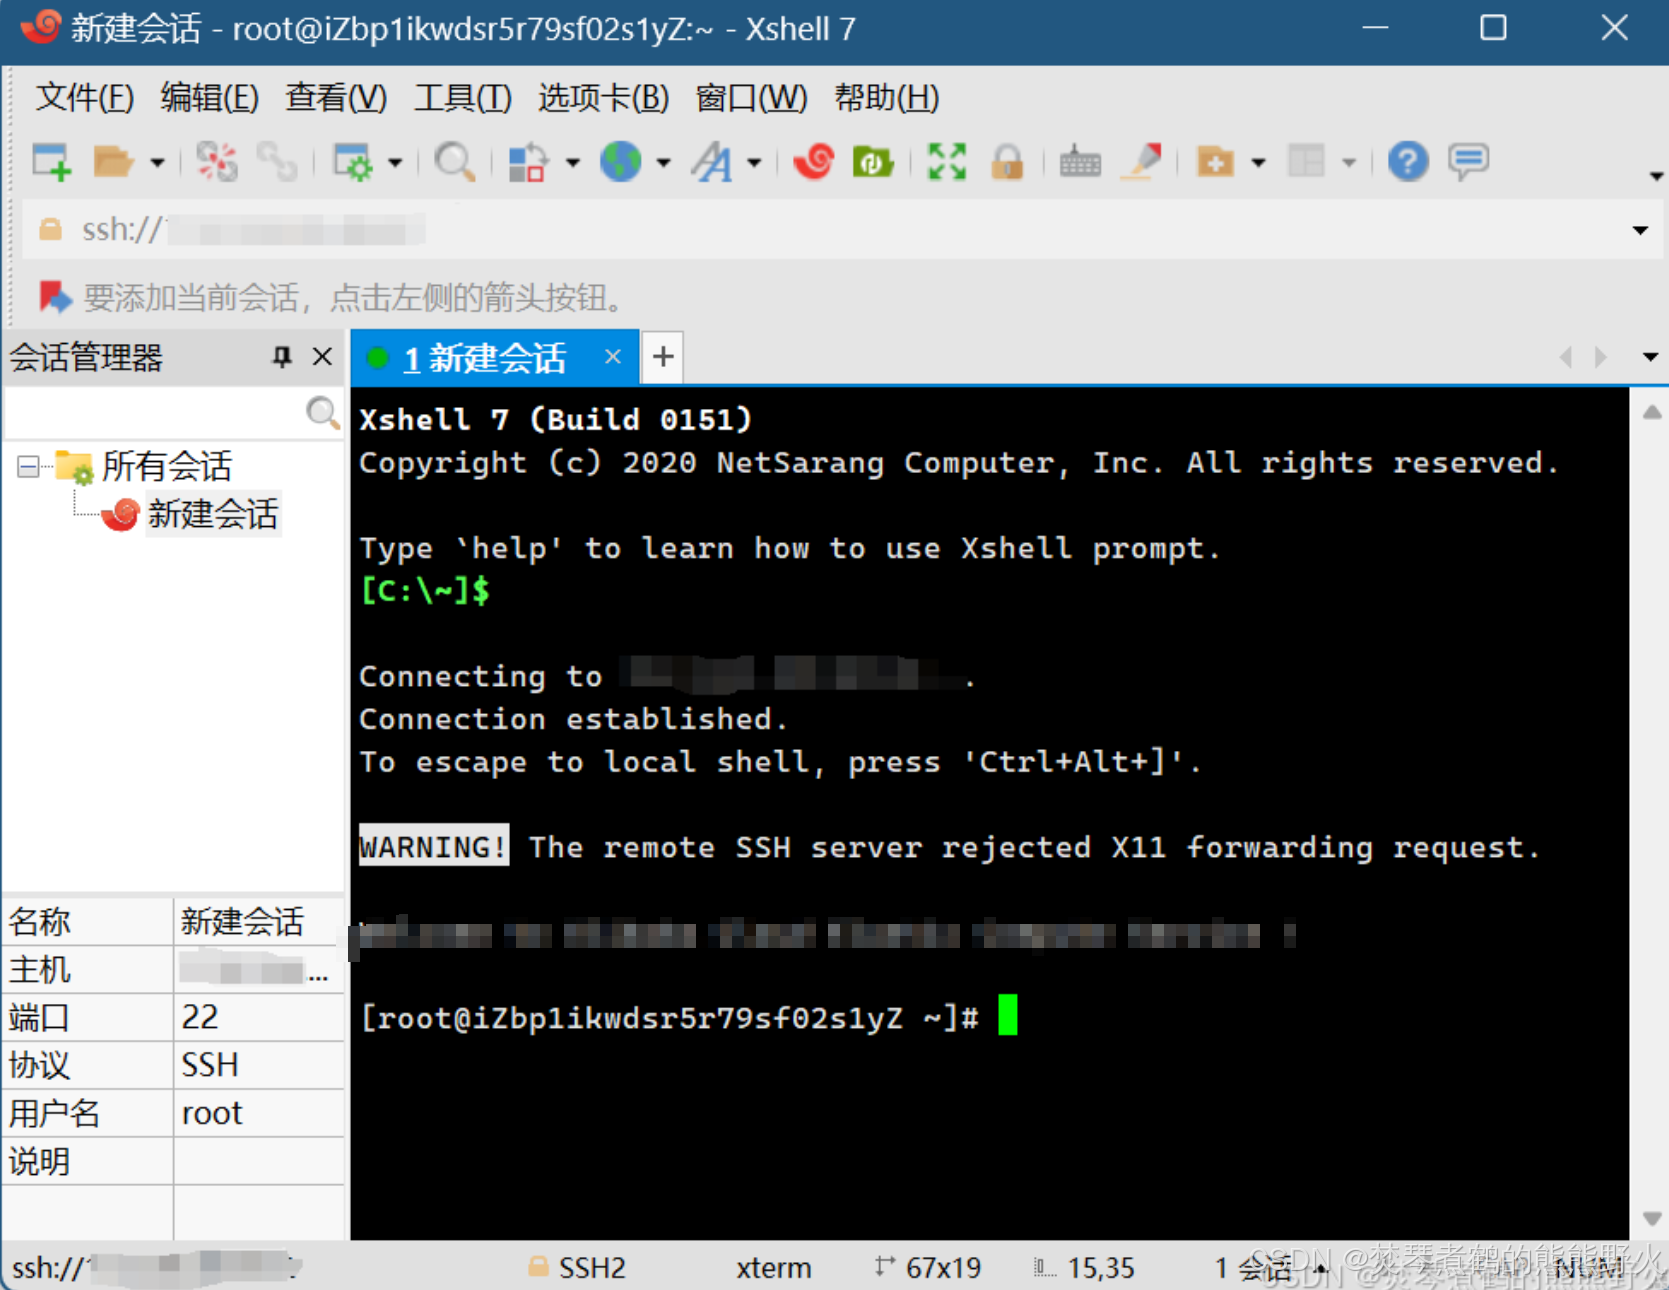Image resolution: width=1669 pixels, height=1290 pixels.
Task: Click the SSH protocol value cell
Action: coord(259,1065)
